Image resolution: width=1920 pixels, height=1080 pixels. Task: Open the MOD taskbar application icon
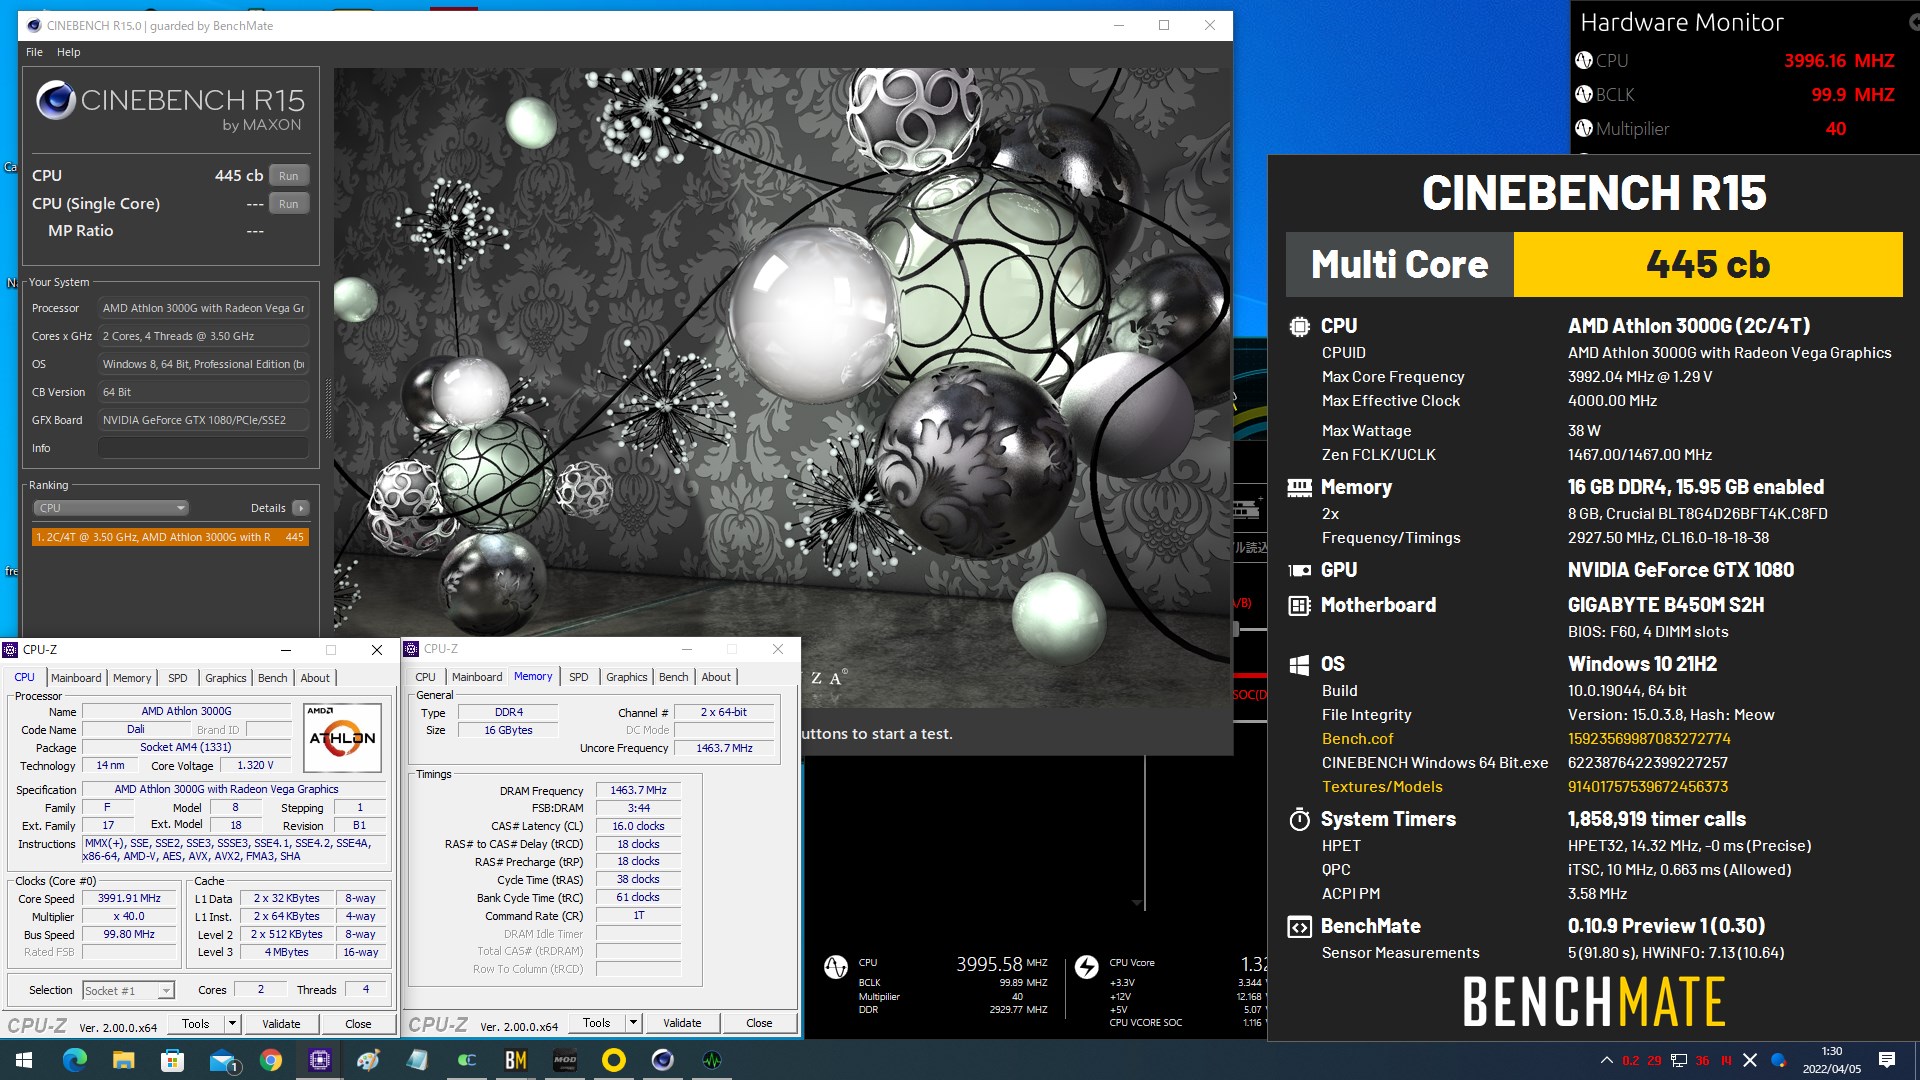click(x=565, y=1060)
